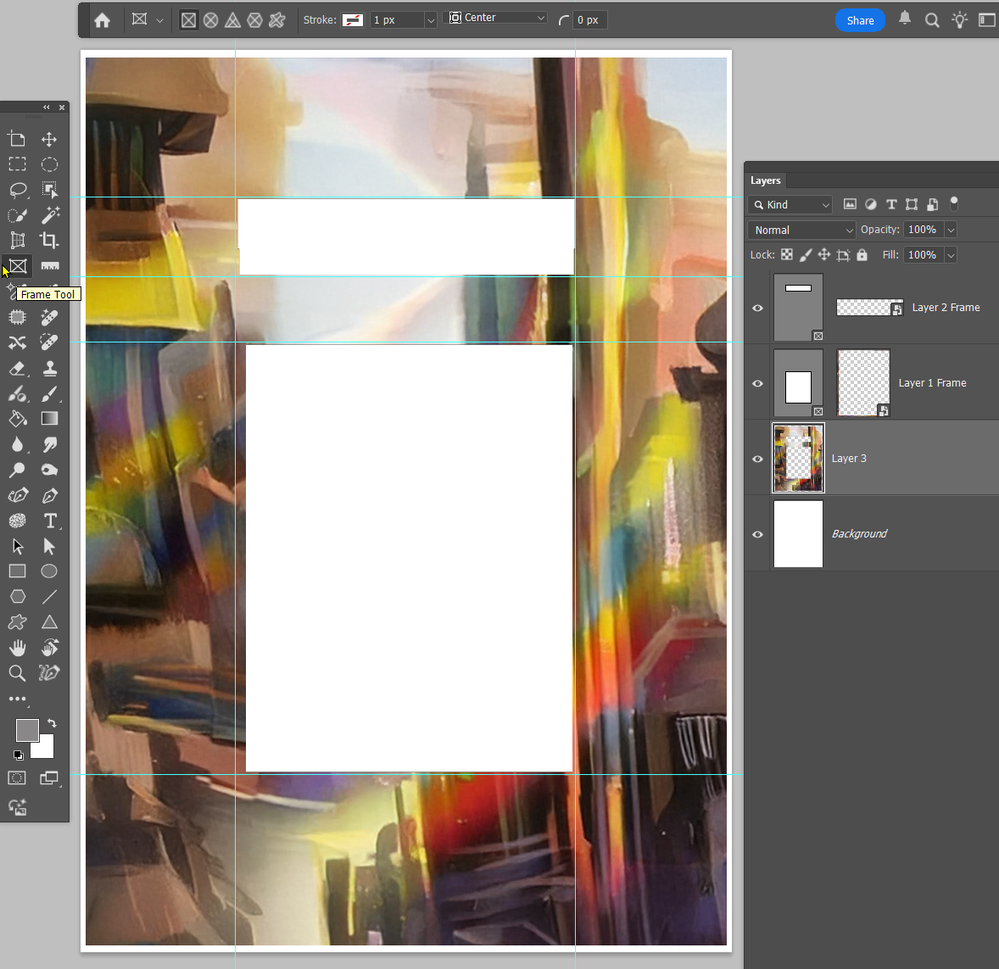Image resolution: width=999 pixels, height=969 pixels.
Task: Open the Normal blend mode dropdown
Action: (x=801, y=230)
